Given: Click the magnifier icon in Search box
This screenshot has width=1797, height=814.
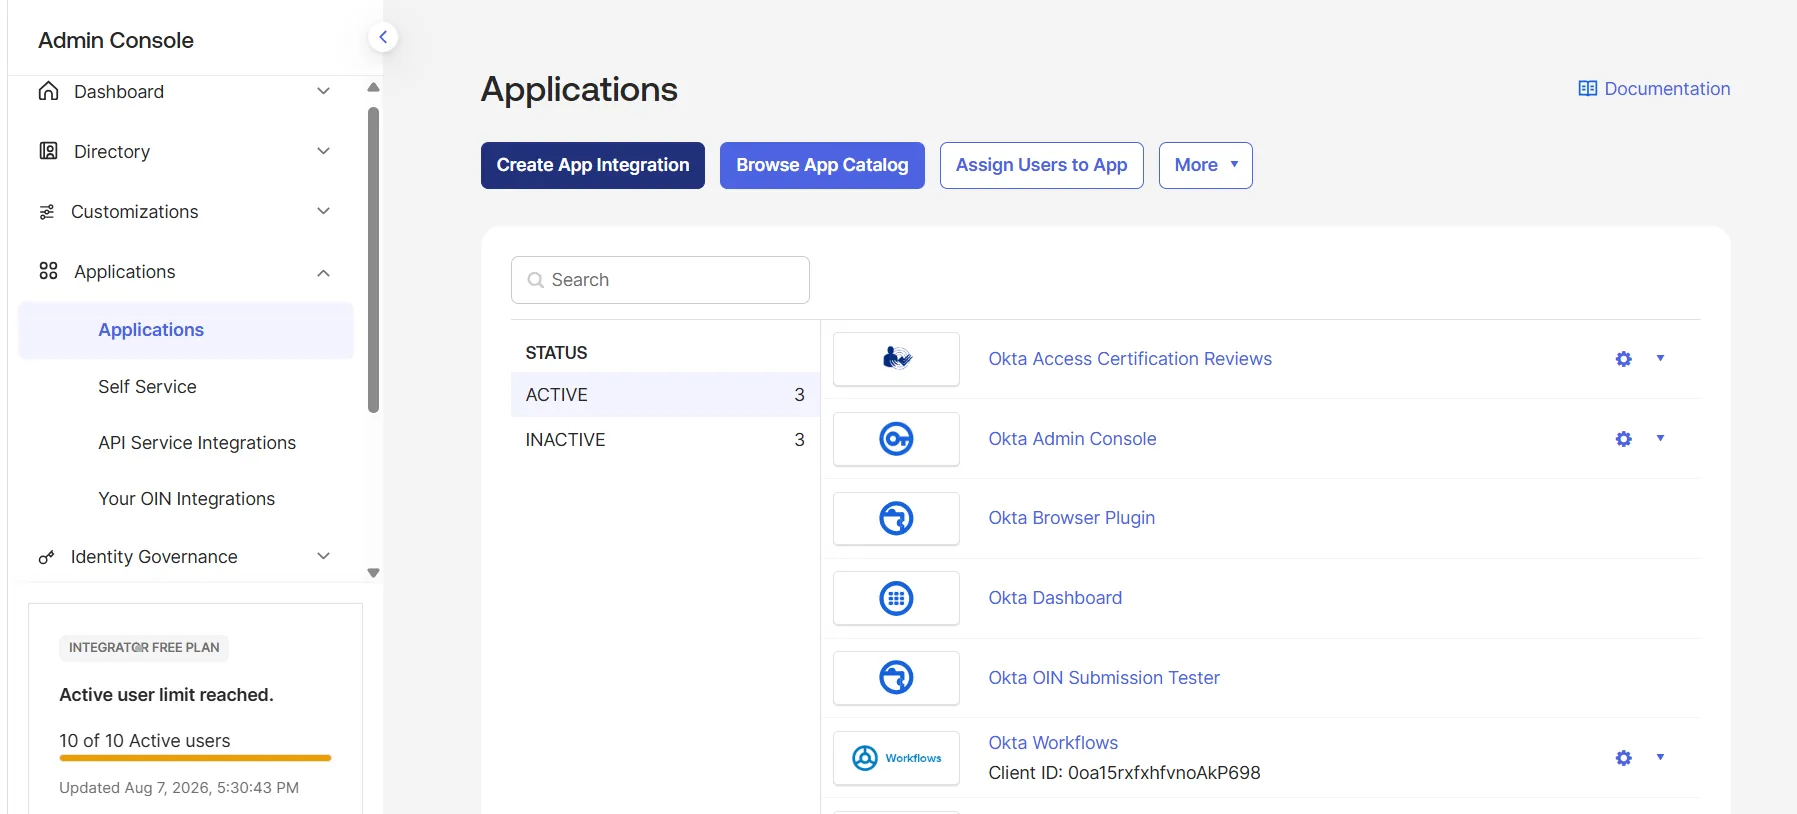Looking at the screenshot, I should coord(536,280).
